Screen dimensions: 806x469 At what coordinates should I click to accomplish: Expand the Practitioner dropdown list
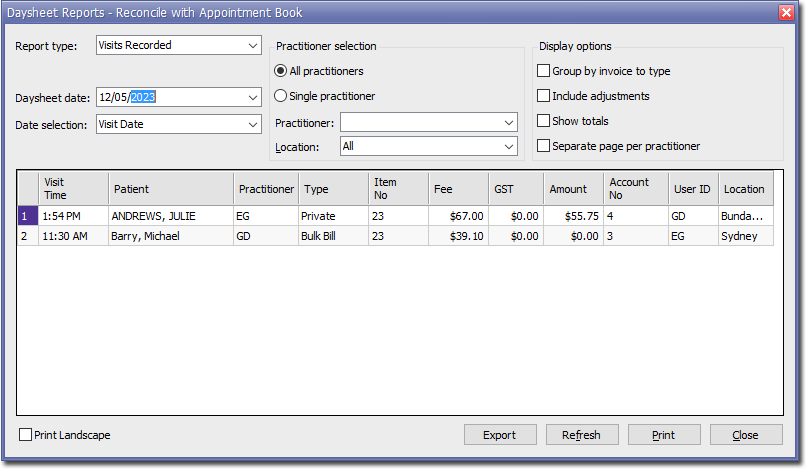[x=508, y=122]
